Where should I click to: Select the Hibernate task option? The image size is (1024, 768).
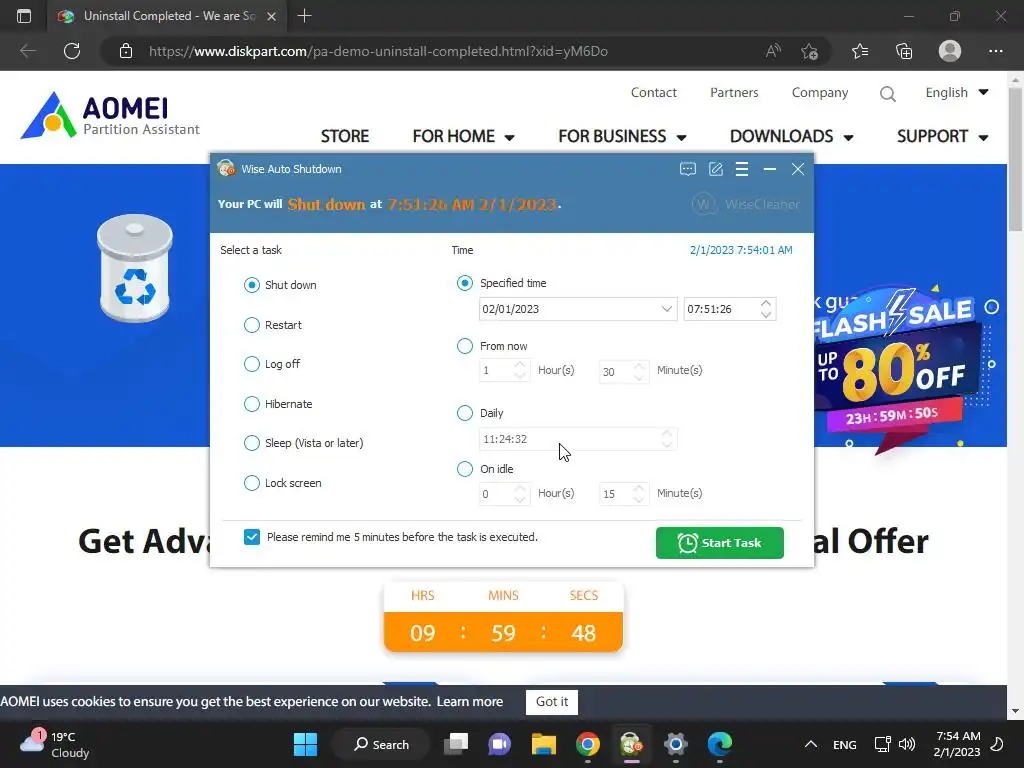click(251, 404)
